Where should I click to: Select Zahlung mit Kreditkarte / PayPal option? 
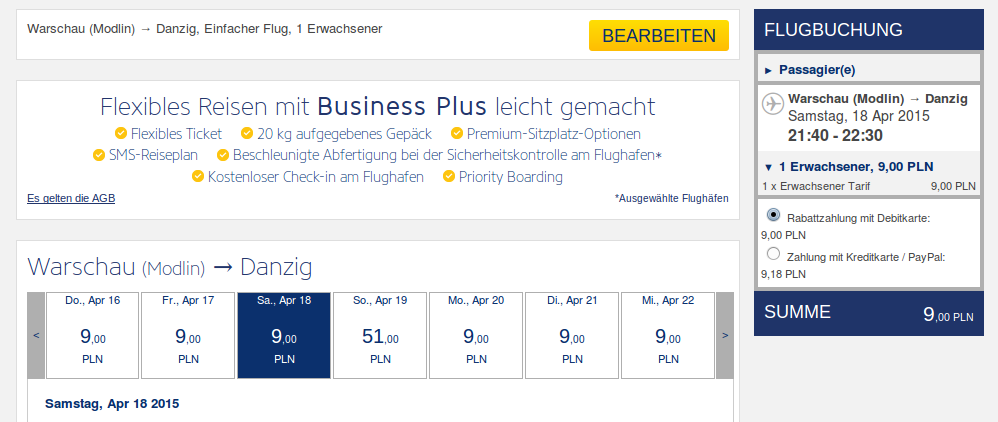[x=773, y=254]
